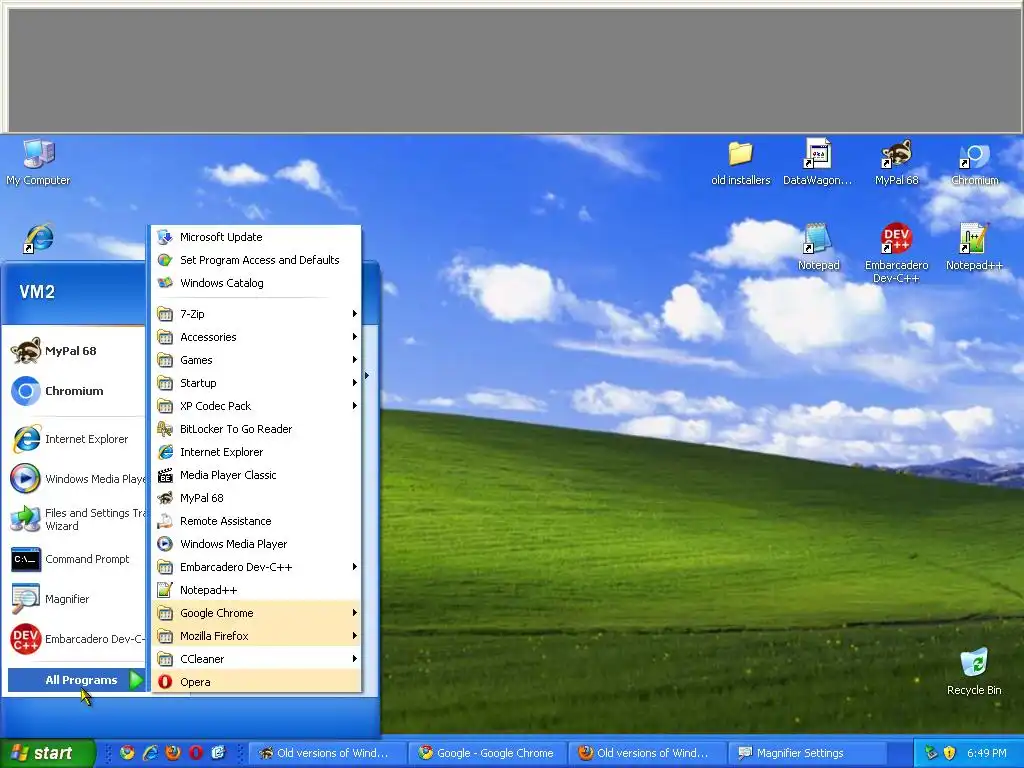Expand the Mozilla Firefox submenu

tap(257, 635)
